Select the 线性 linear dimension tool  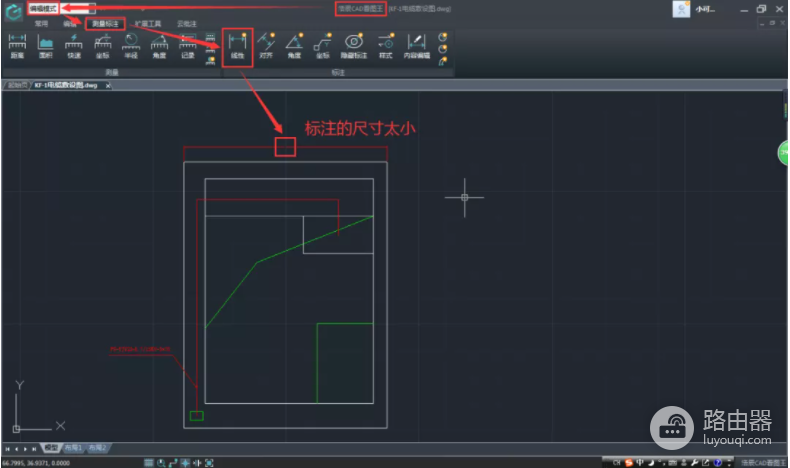click(x=237, y=46)
